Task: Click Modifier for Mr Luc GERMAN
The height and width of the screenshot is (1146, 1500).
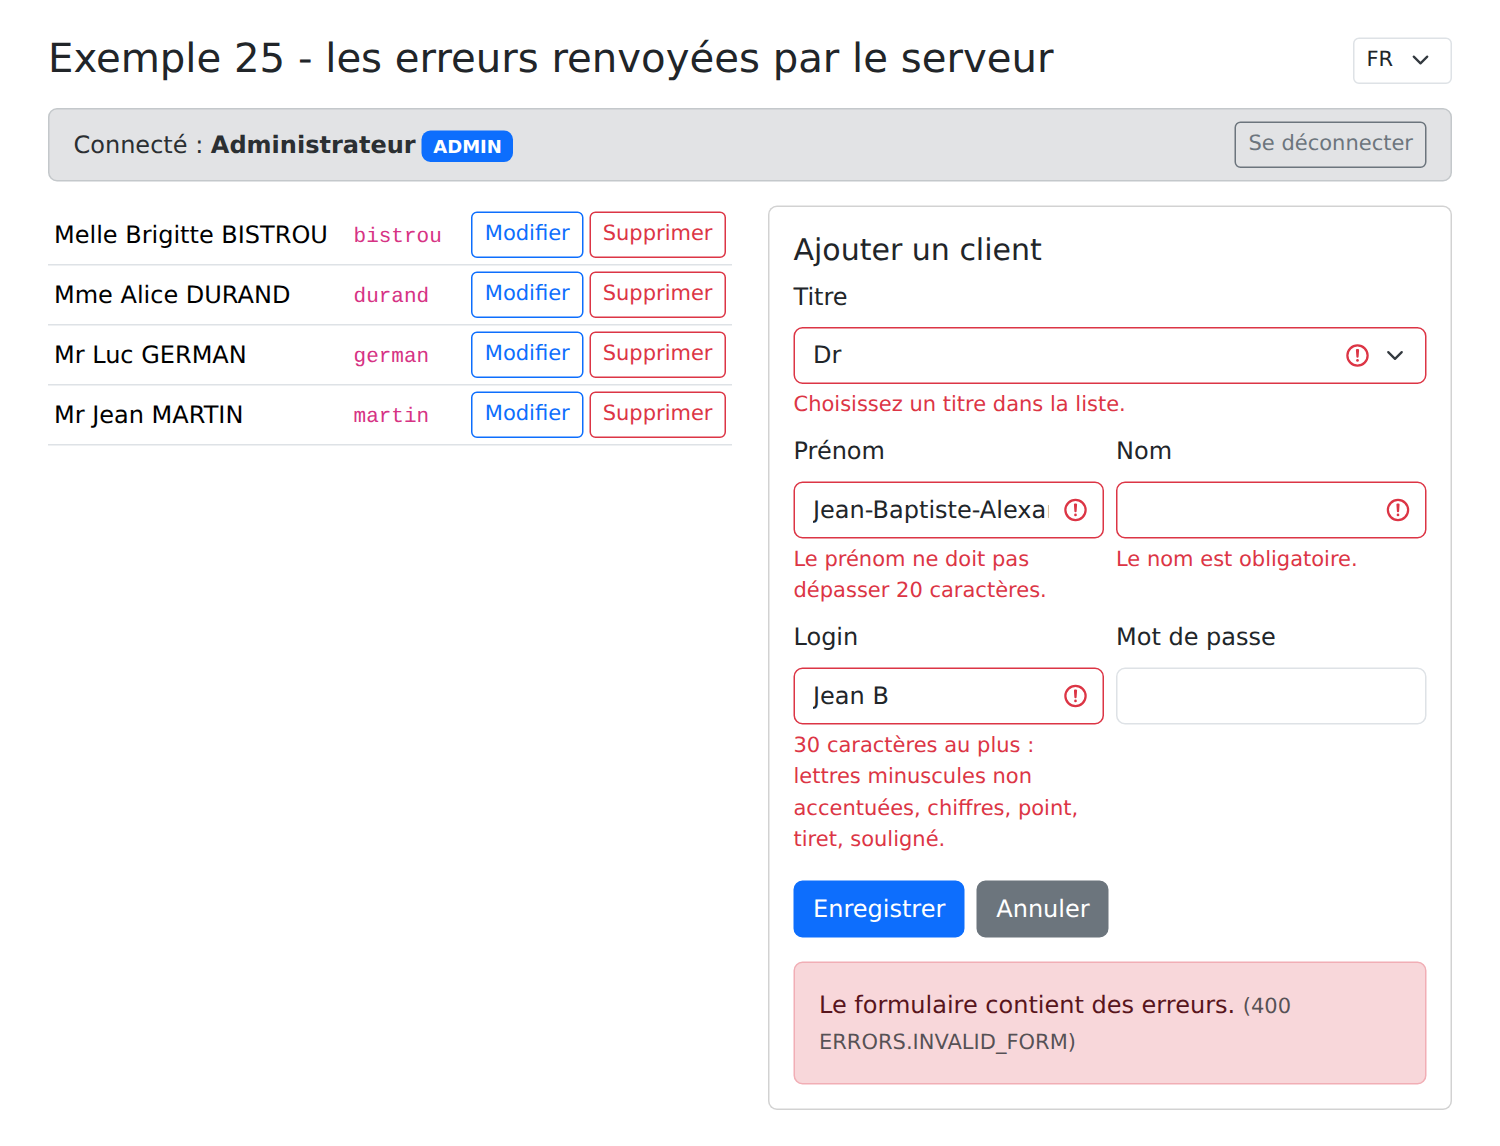Action: (x=527, y=354)
